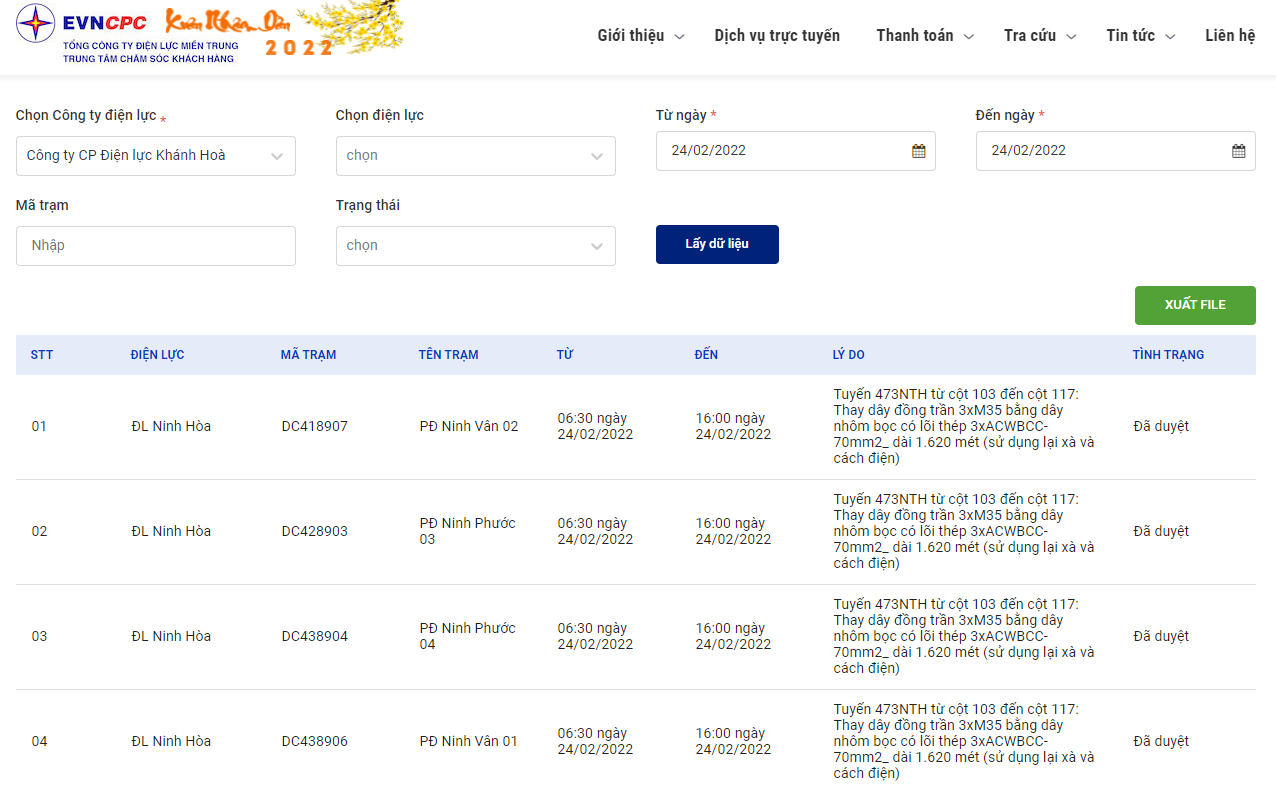1276x789 pixels.
Task: Expand the Tra cứu menu
Action: pyautogui.click(x=1040, y=36)
